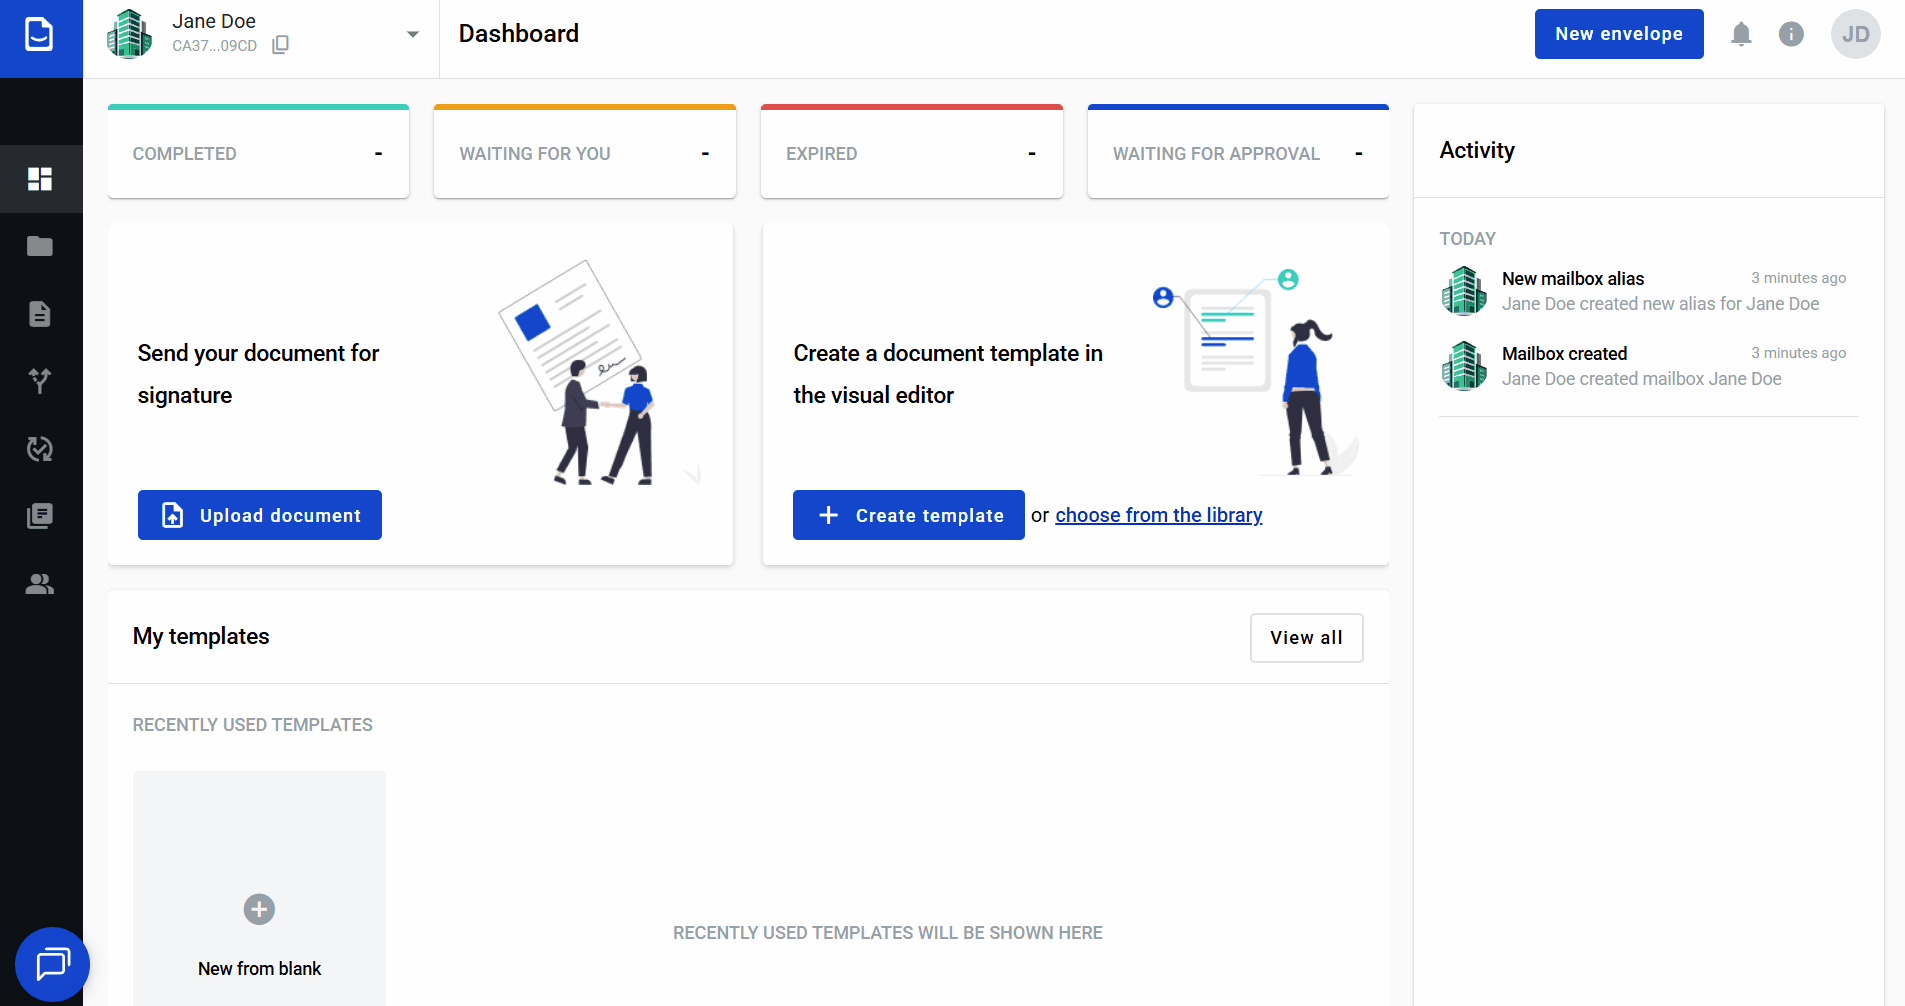Select the Waiting For Approval status card

point(1238,153)
